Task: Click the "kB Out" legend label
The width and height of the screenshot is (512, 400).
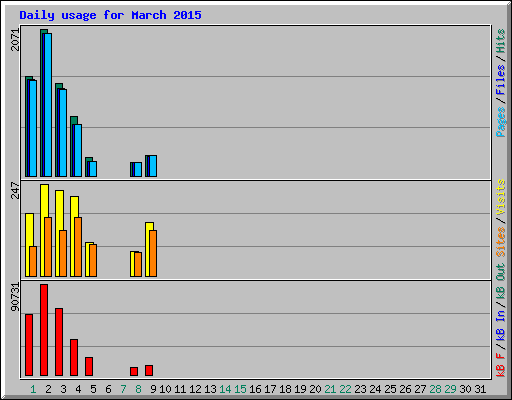Action: 500,282
